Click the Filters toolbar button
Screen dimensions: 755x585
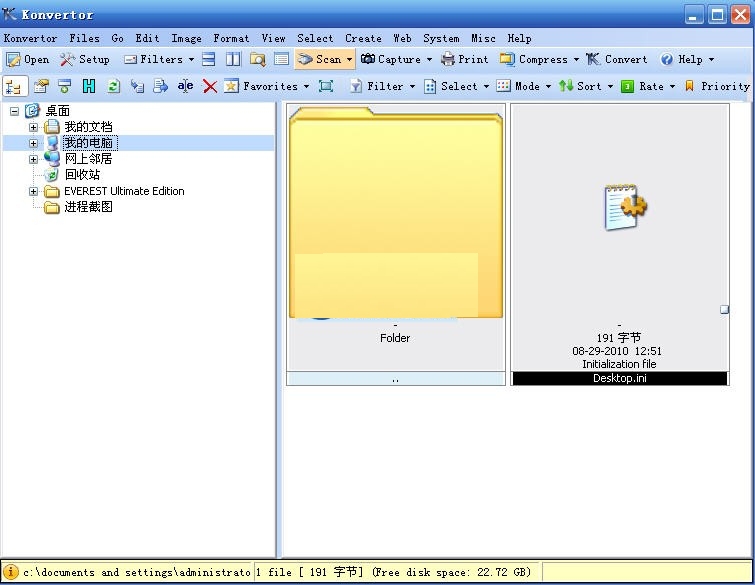154,59
